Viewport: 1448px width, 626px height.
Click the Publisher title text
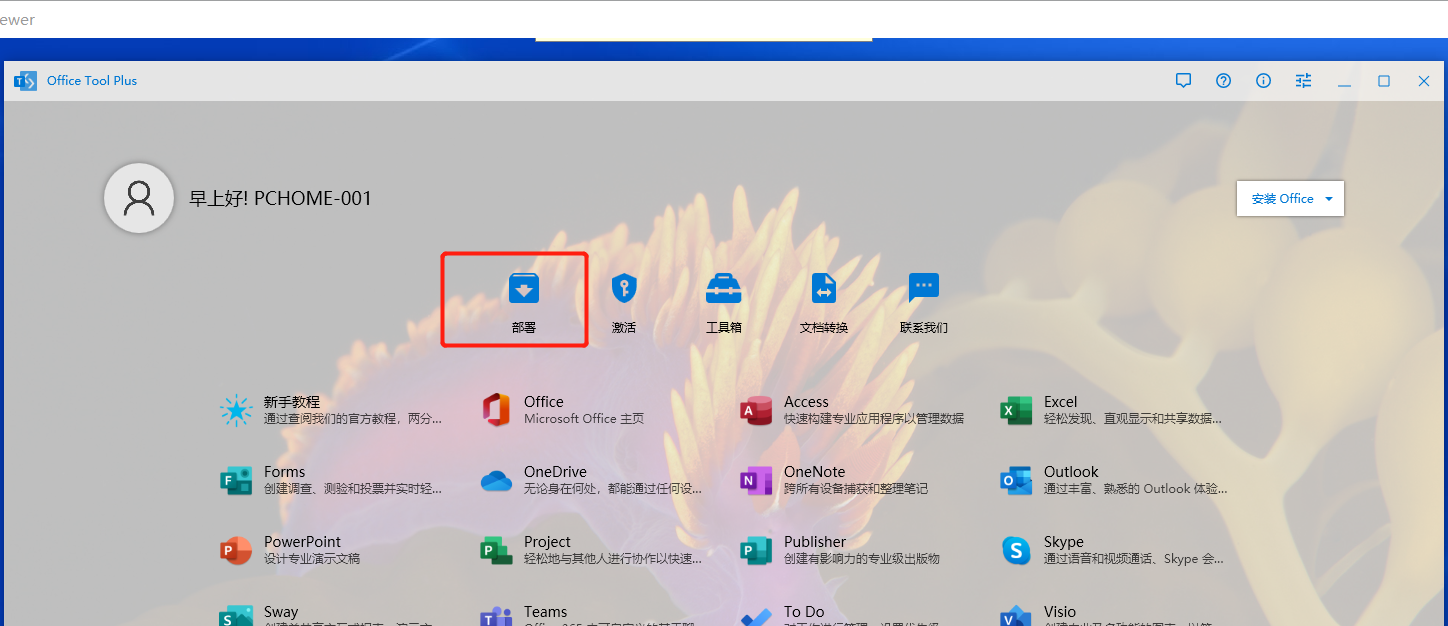815,542
